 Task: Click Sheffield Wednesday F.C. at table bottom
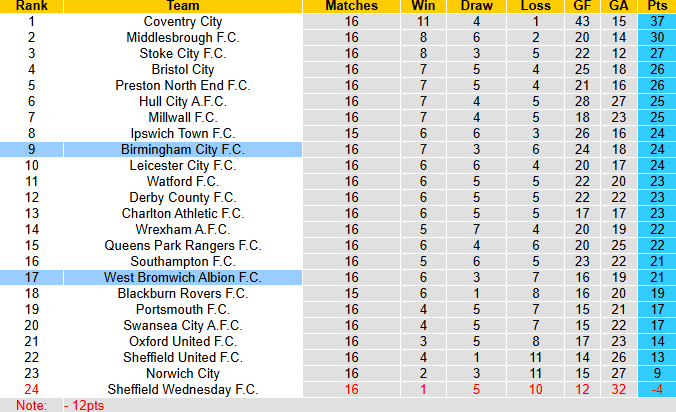pyautogui.click(x=183, y=389)
